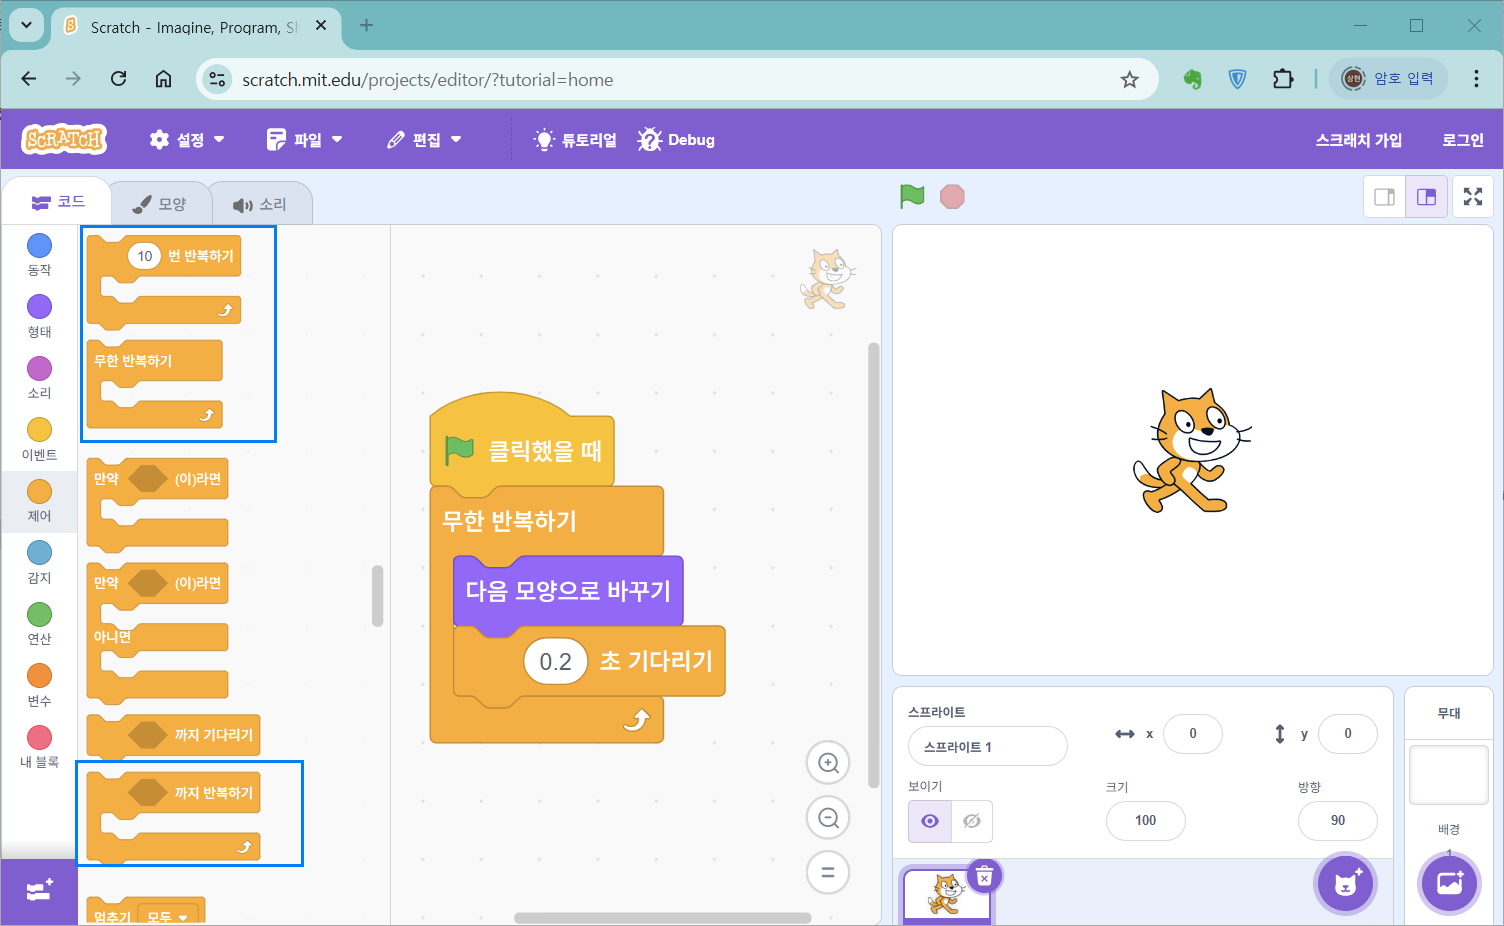Open the add extension button
The image size is (1504, 926).
(x=39, y=891)
